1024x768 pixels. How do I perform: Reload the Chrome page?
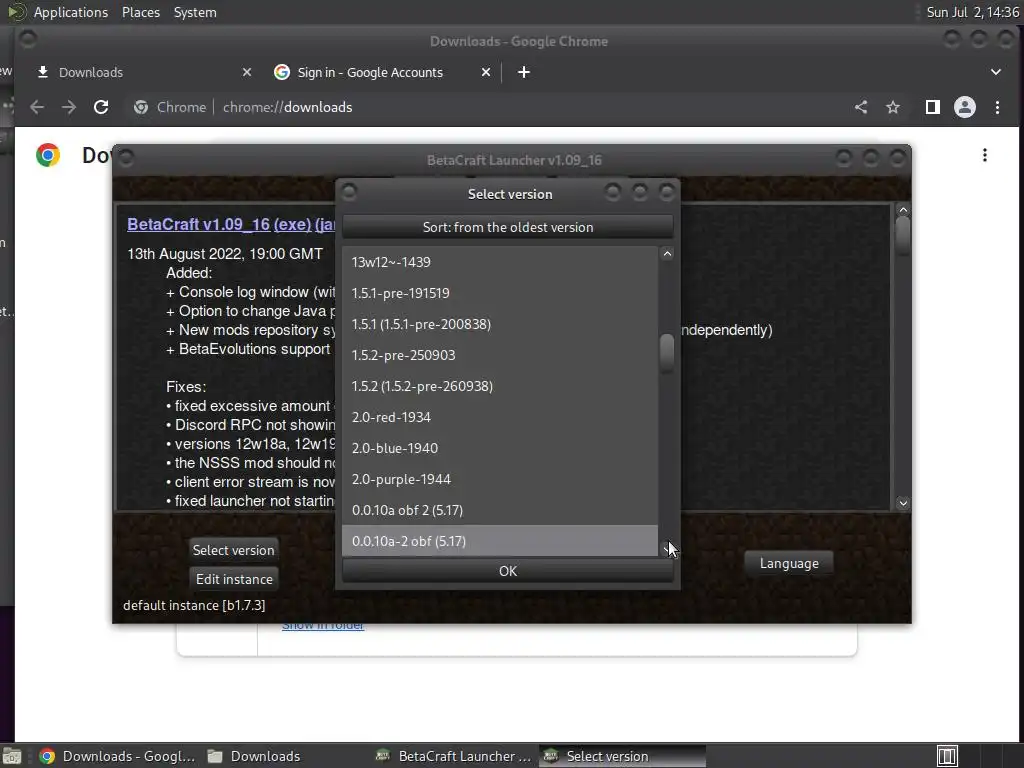click(x=101, y=107)
